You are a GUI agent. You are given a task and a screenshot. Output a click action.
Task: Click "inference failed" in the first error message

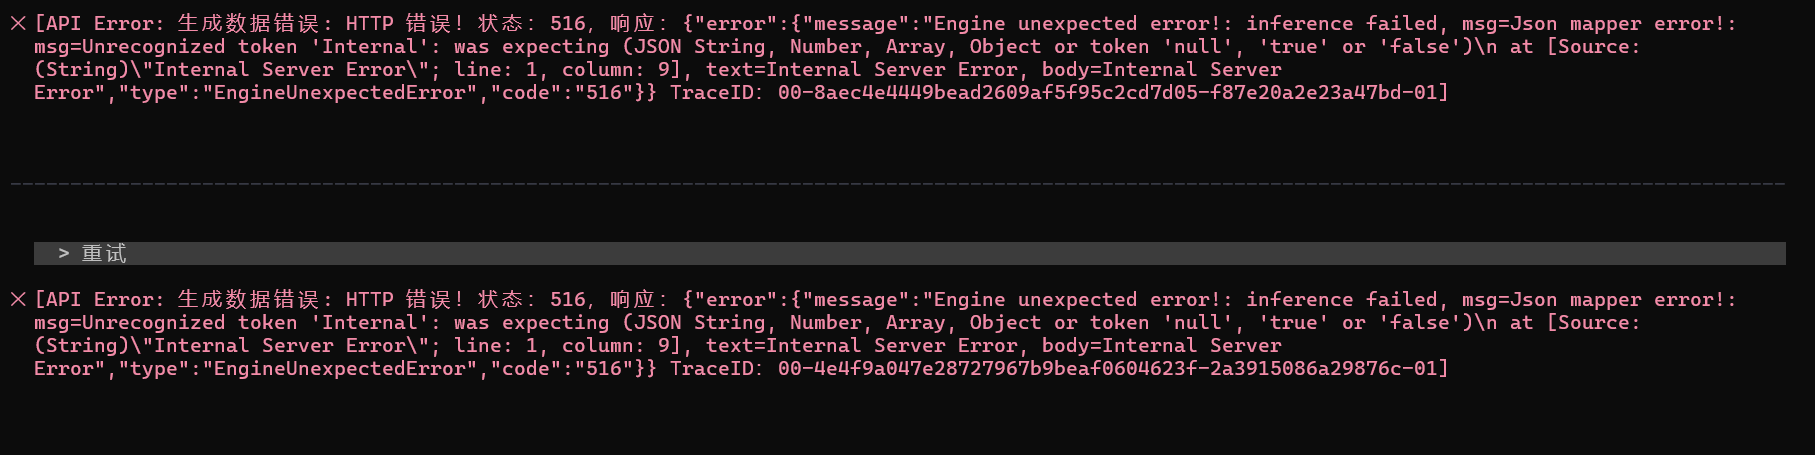pyautogui.click(x=1341, y=24)
